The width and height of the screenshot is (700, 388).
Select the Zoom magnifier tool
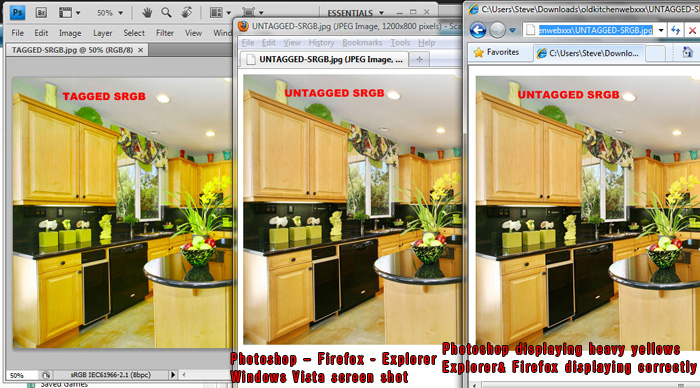click(x=167, y=13)
